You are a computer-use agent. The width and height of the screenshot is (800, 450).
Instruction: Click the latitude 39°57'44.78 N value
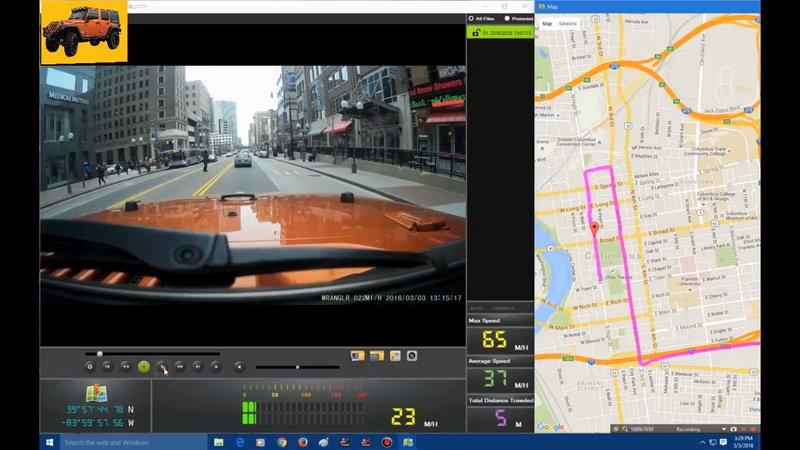(x=100, y=409)
